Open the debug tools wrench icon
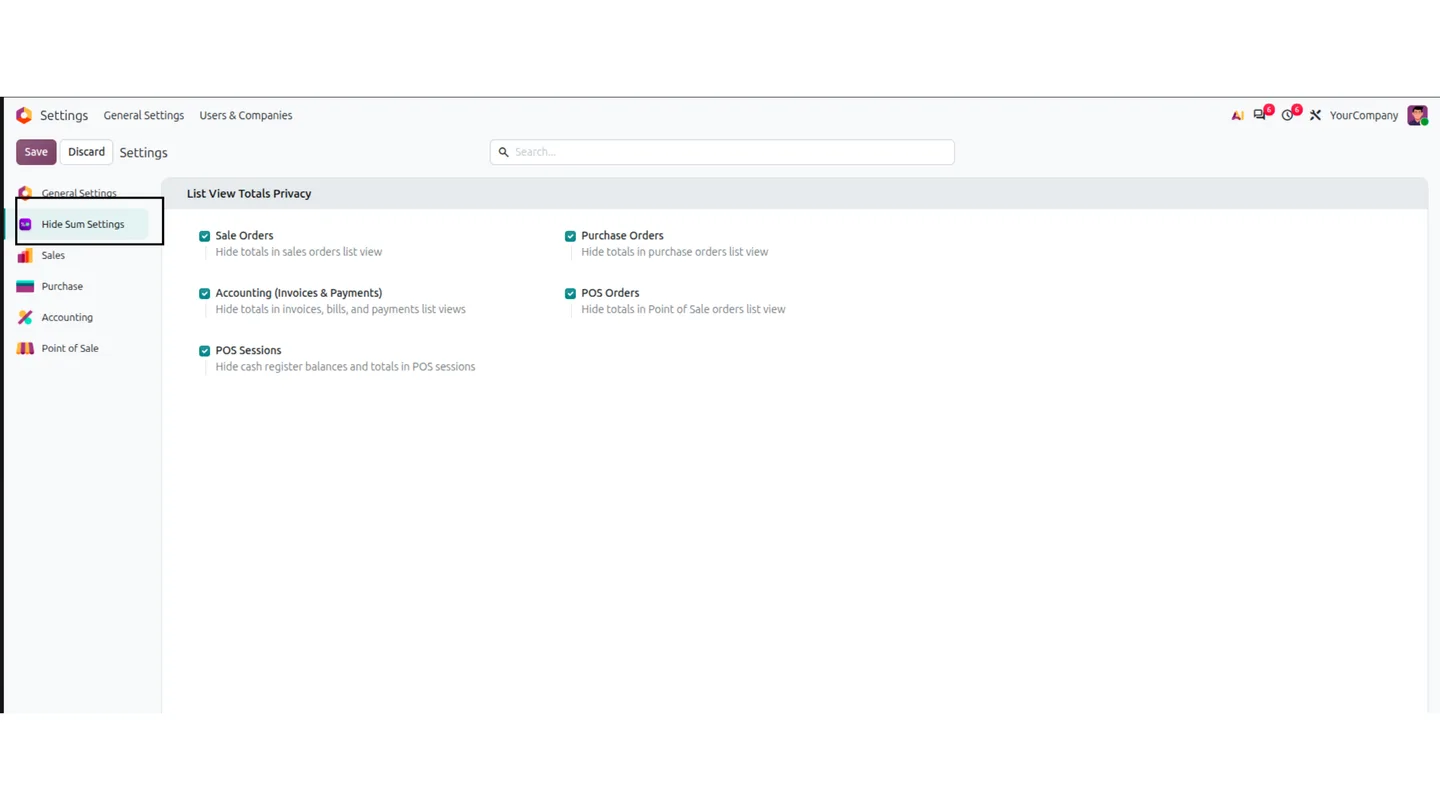Screen dimensions: 1440x810 (1315, 115)
